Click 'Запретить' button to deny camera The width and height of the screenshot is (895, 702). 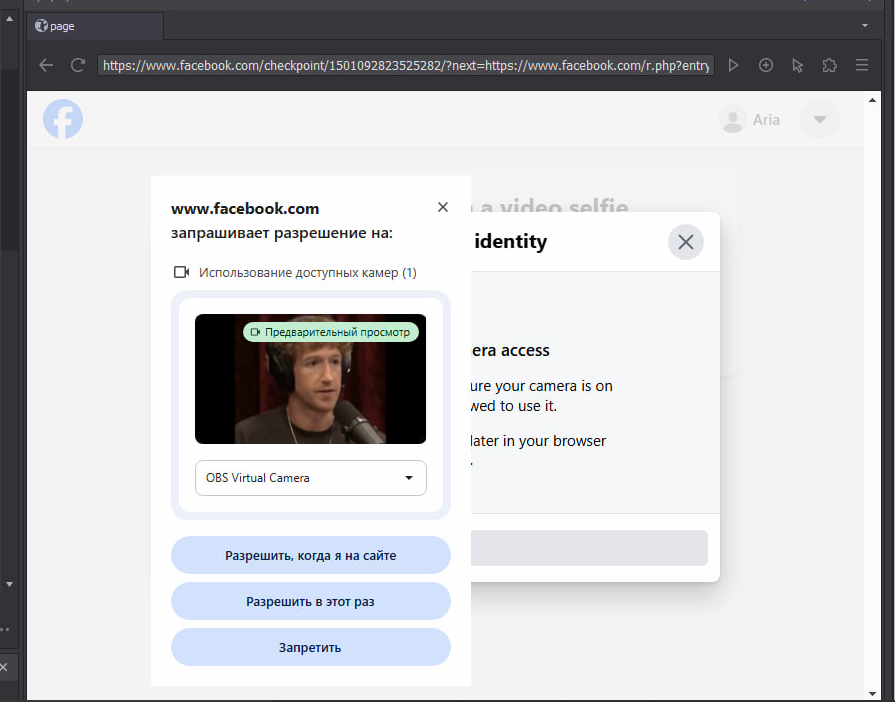coord(311,647)
